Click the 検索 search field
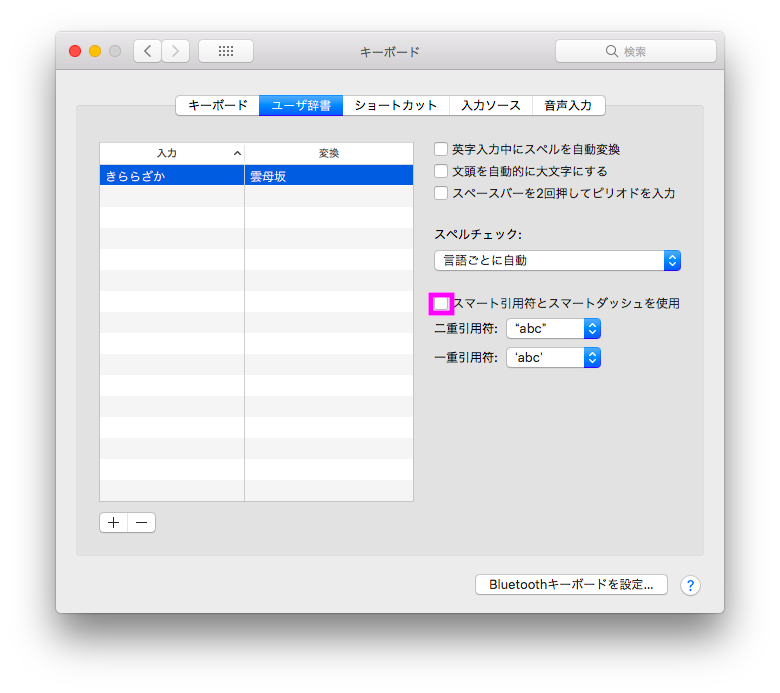Screen dimensions: 780x693 point(636,51)
